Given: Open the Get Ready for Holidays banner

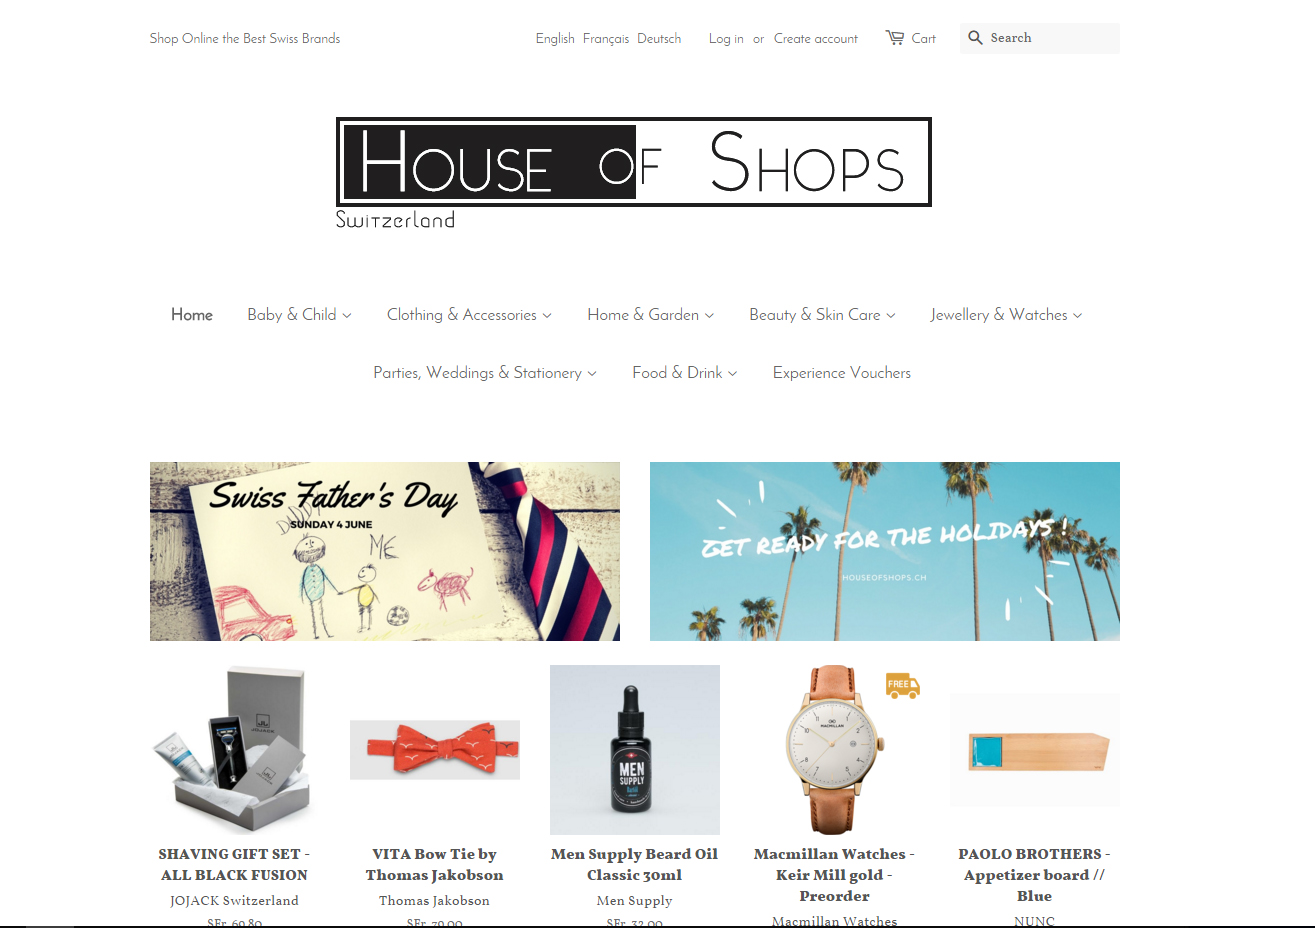Looking at the screenshot, I should tap(885, 551).
